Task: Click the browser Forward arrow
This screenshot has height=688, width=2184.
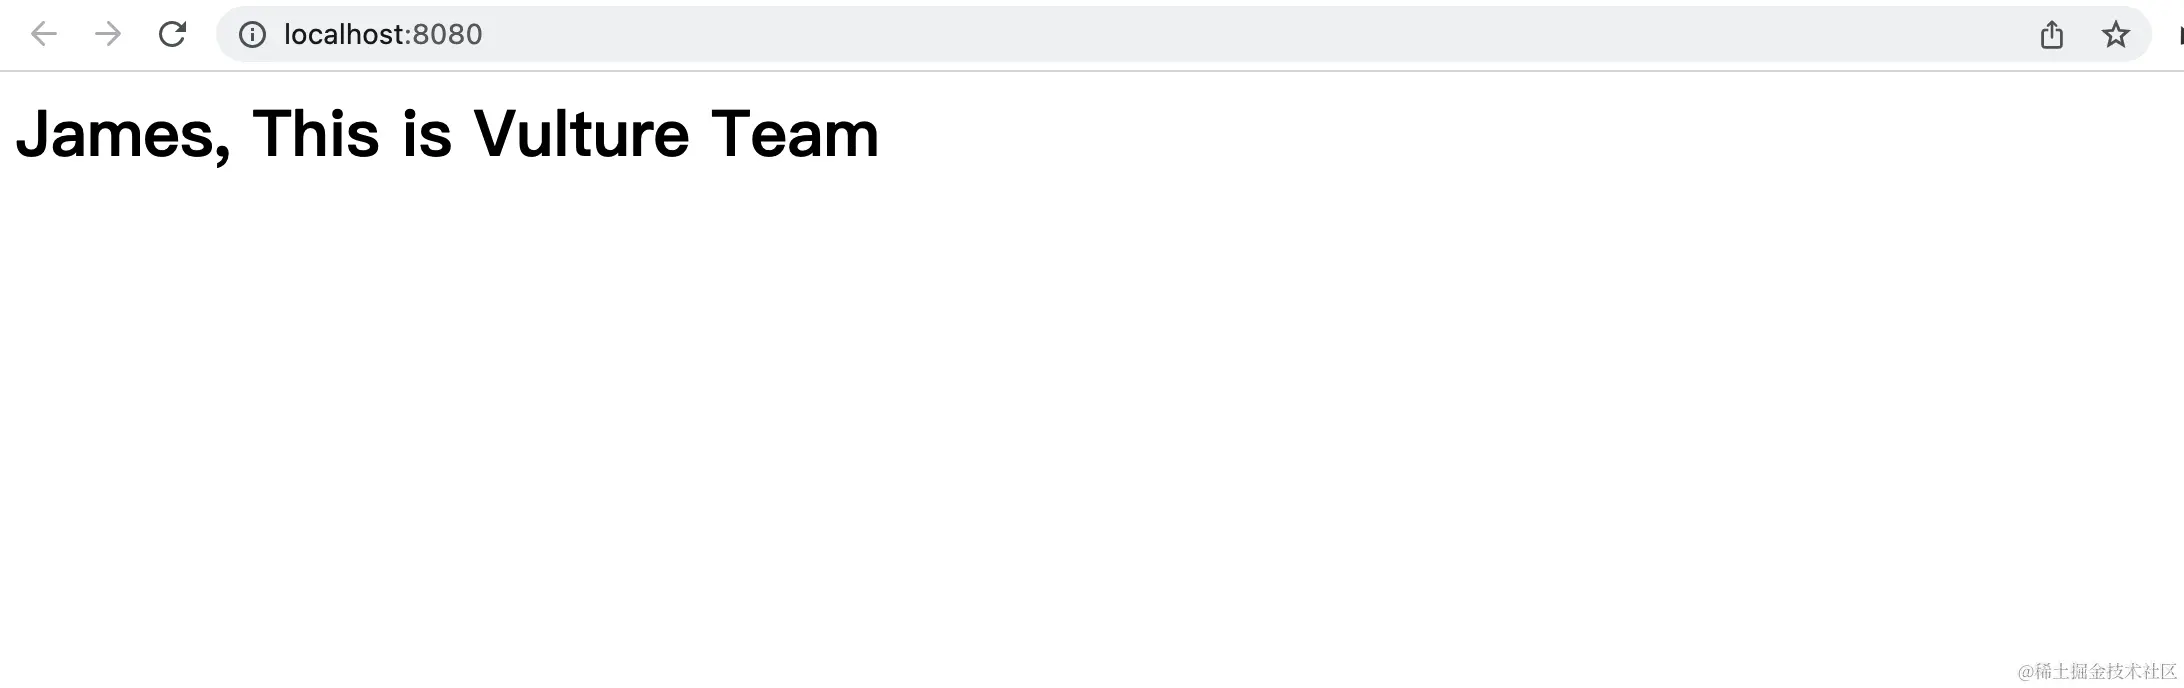Action: 107,34
